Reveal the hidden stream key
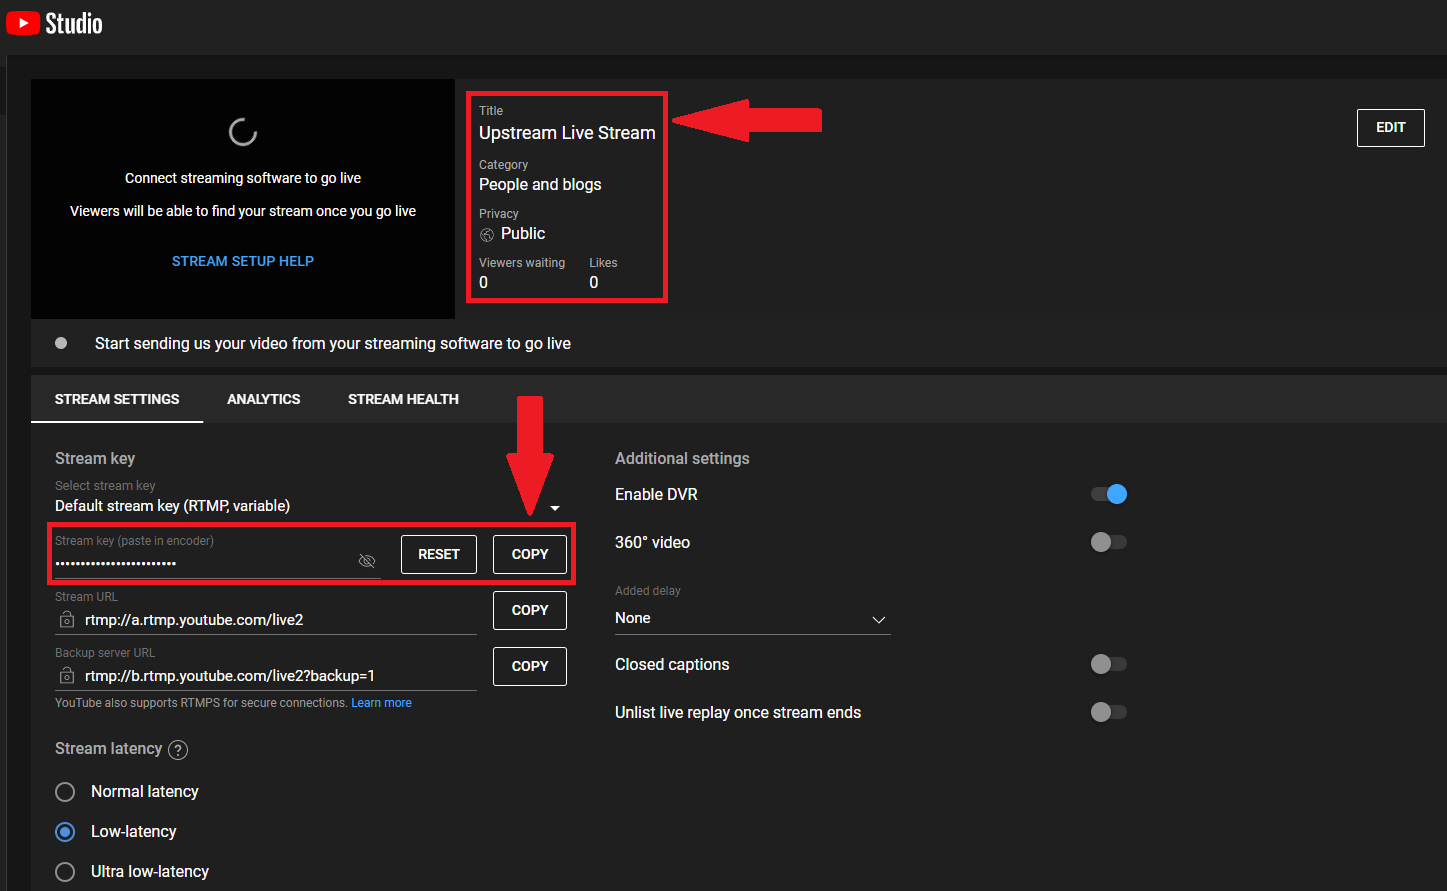1447x891 pixels. pos(366,561)
